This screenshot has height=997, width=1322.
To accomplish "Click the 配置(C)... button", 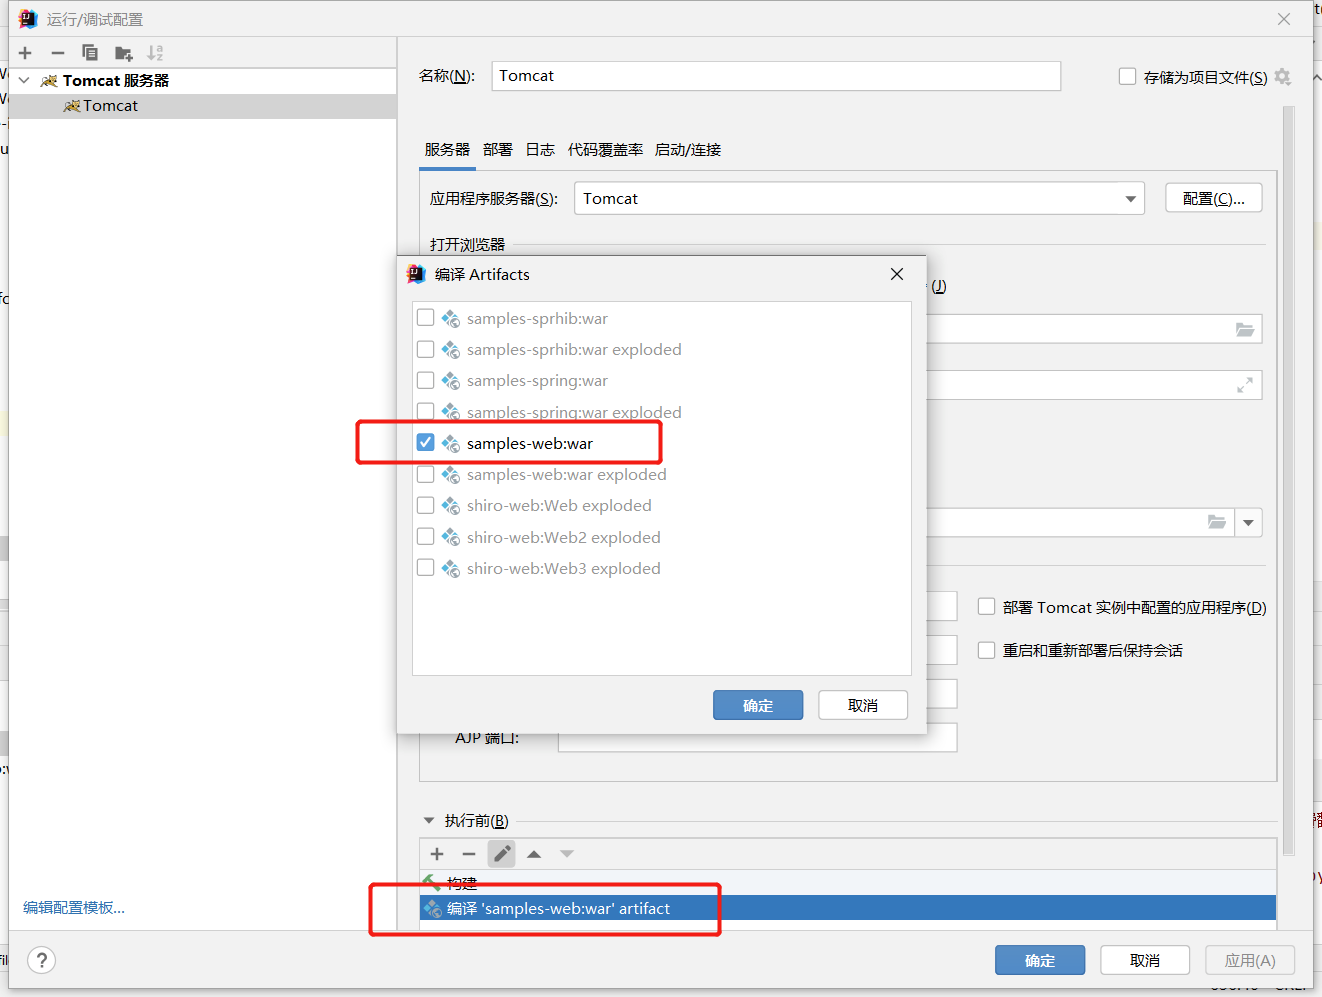I will [x=1214, y=198].
